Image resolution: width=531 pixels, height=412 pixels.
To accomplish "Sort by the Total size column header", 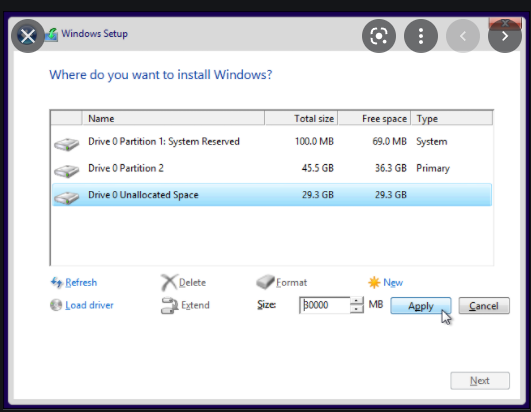I will pos(301,118).
